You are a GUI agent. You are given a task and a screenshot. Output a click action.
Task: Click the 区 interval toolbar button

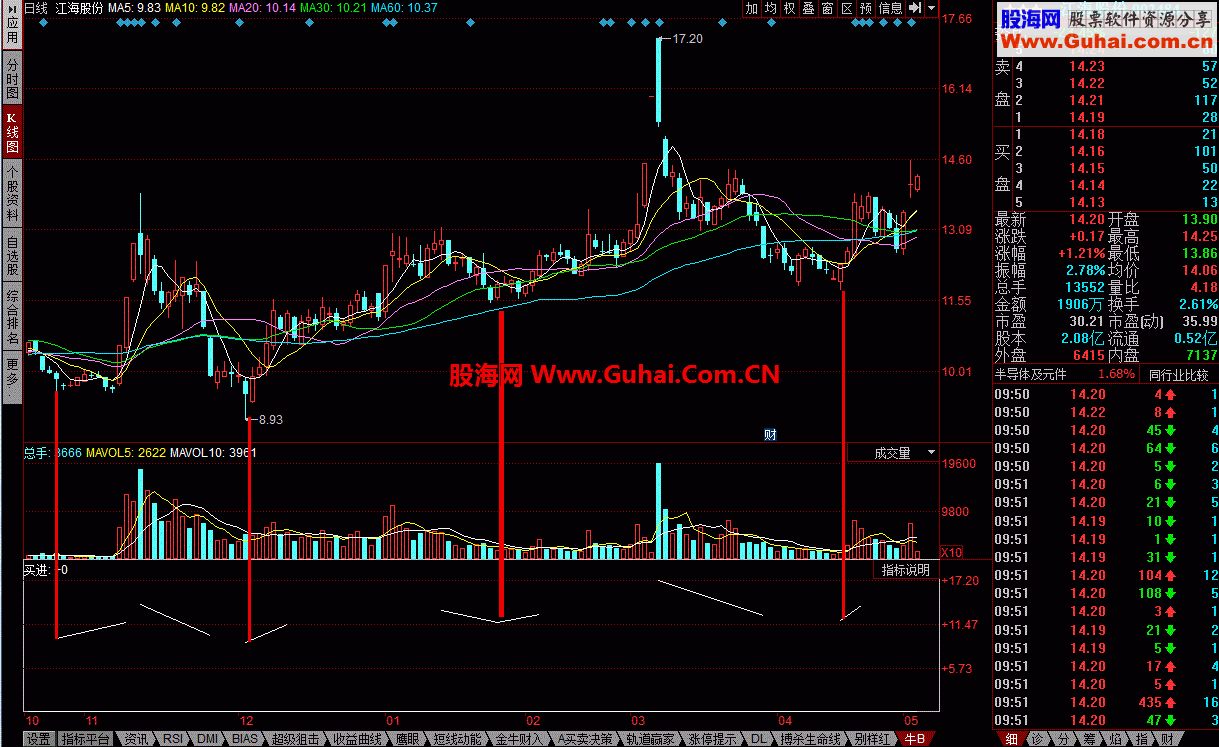coord(847,8)
